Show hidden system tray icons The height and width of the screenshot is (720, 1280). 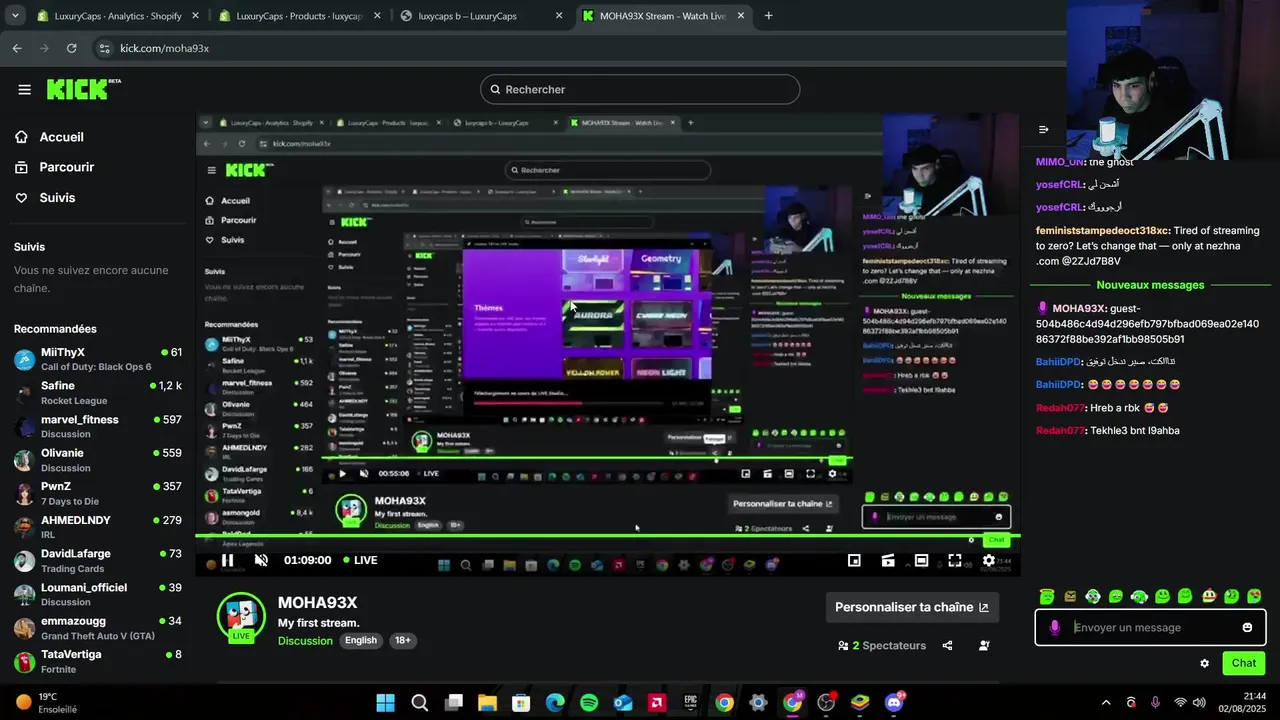pos(1106,703)
